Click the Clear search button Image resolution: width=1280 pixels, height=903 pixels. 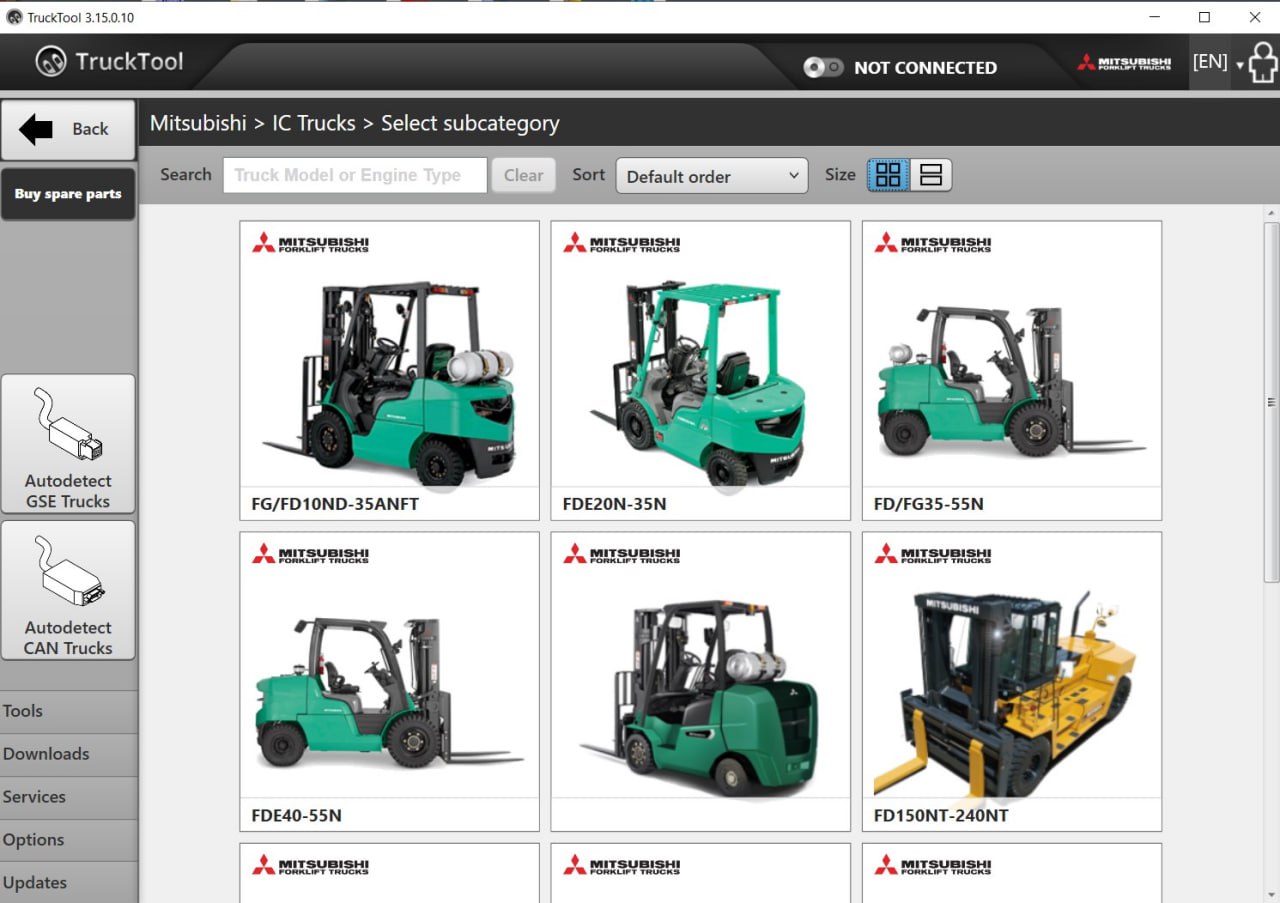coord(523,175)
